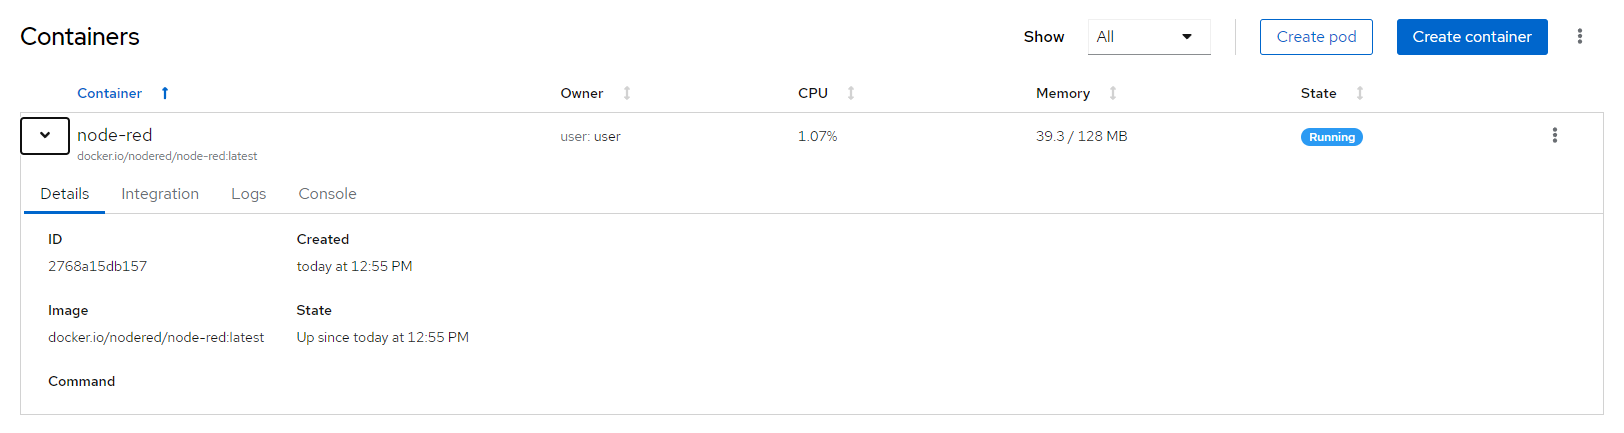Open the node-red row actions kebab menu
The image size is (1624, 433).
coord(1554,136)
